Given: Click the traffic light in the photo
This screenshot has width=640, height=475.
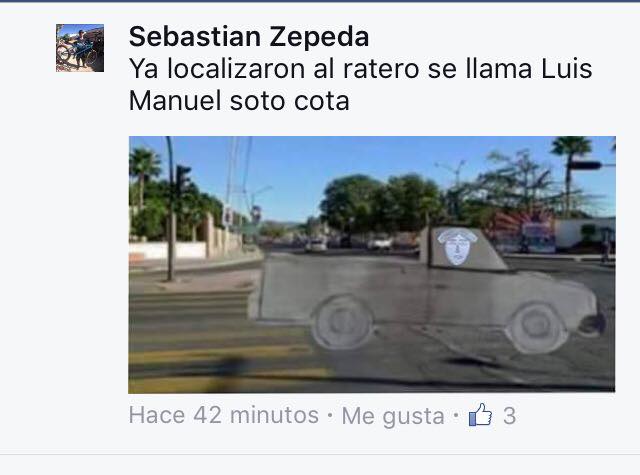Looking at the screenshot, I should click(x=182, y=179).
